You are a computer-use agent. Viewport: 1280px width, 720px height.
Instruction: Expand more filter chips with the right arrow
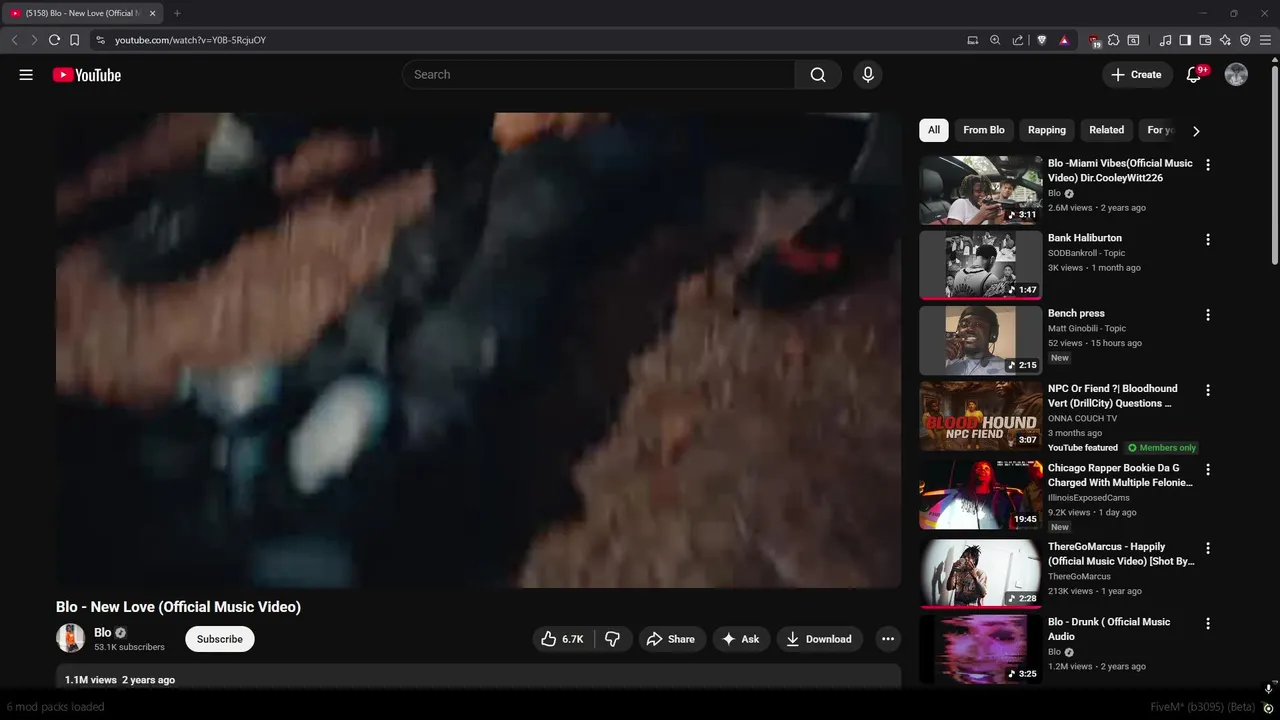point(1196,131)
